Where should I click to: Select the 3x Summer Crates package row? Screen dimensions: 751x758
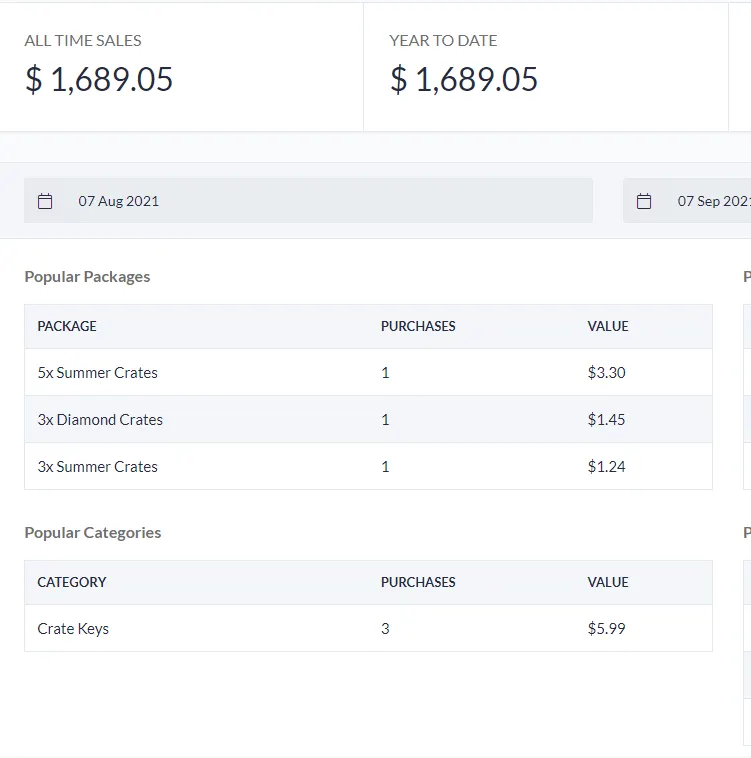click(x=368, y=466)
